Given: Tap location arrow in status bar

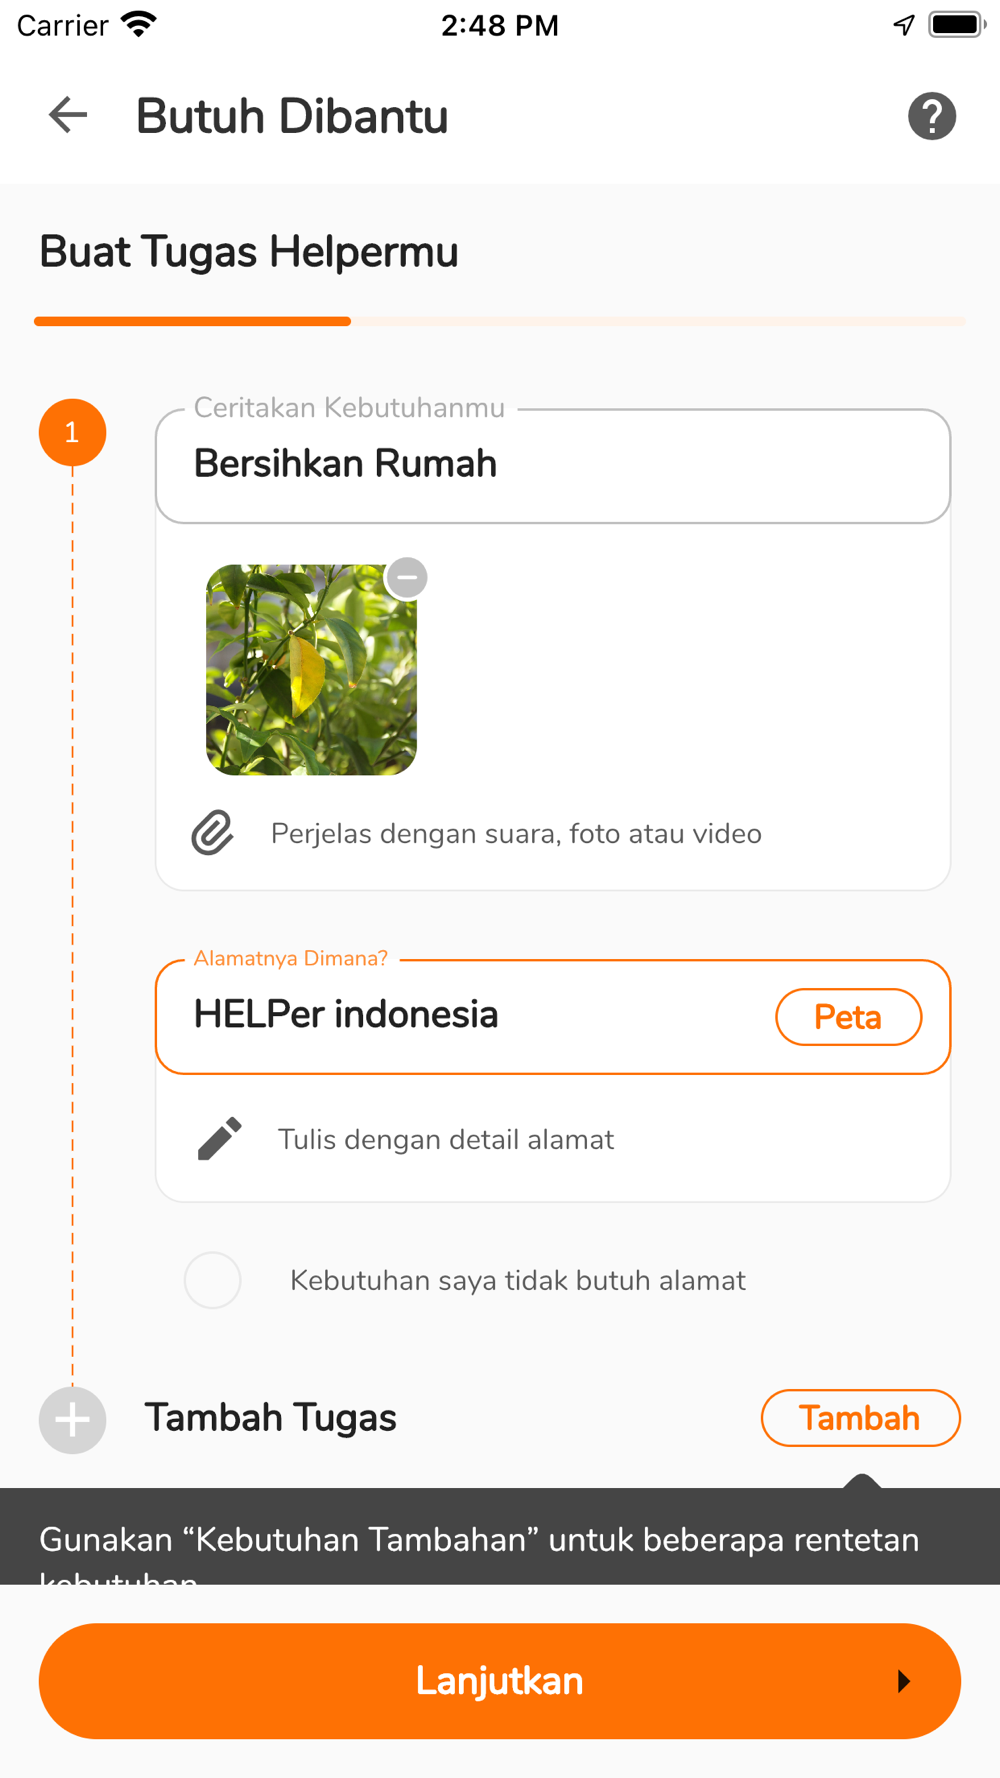Looking at the screenshot, I should click(904, 25).
